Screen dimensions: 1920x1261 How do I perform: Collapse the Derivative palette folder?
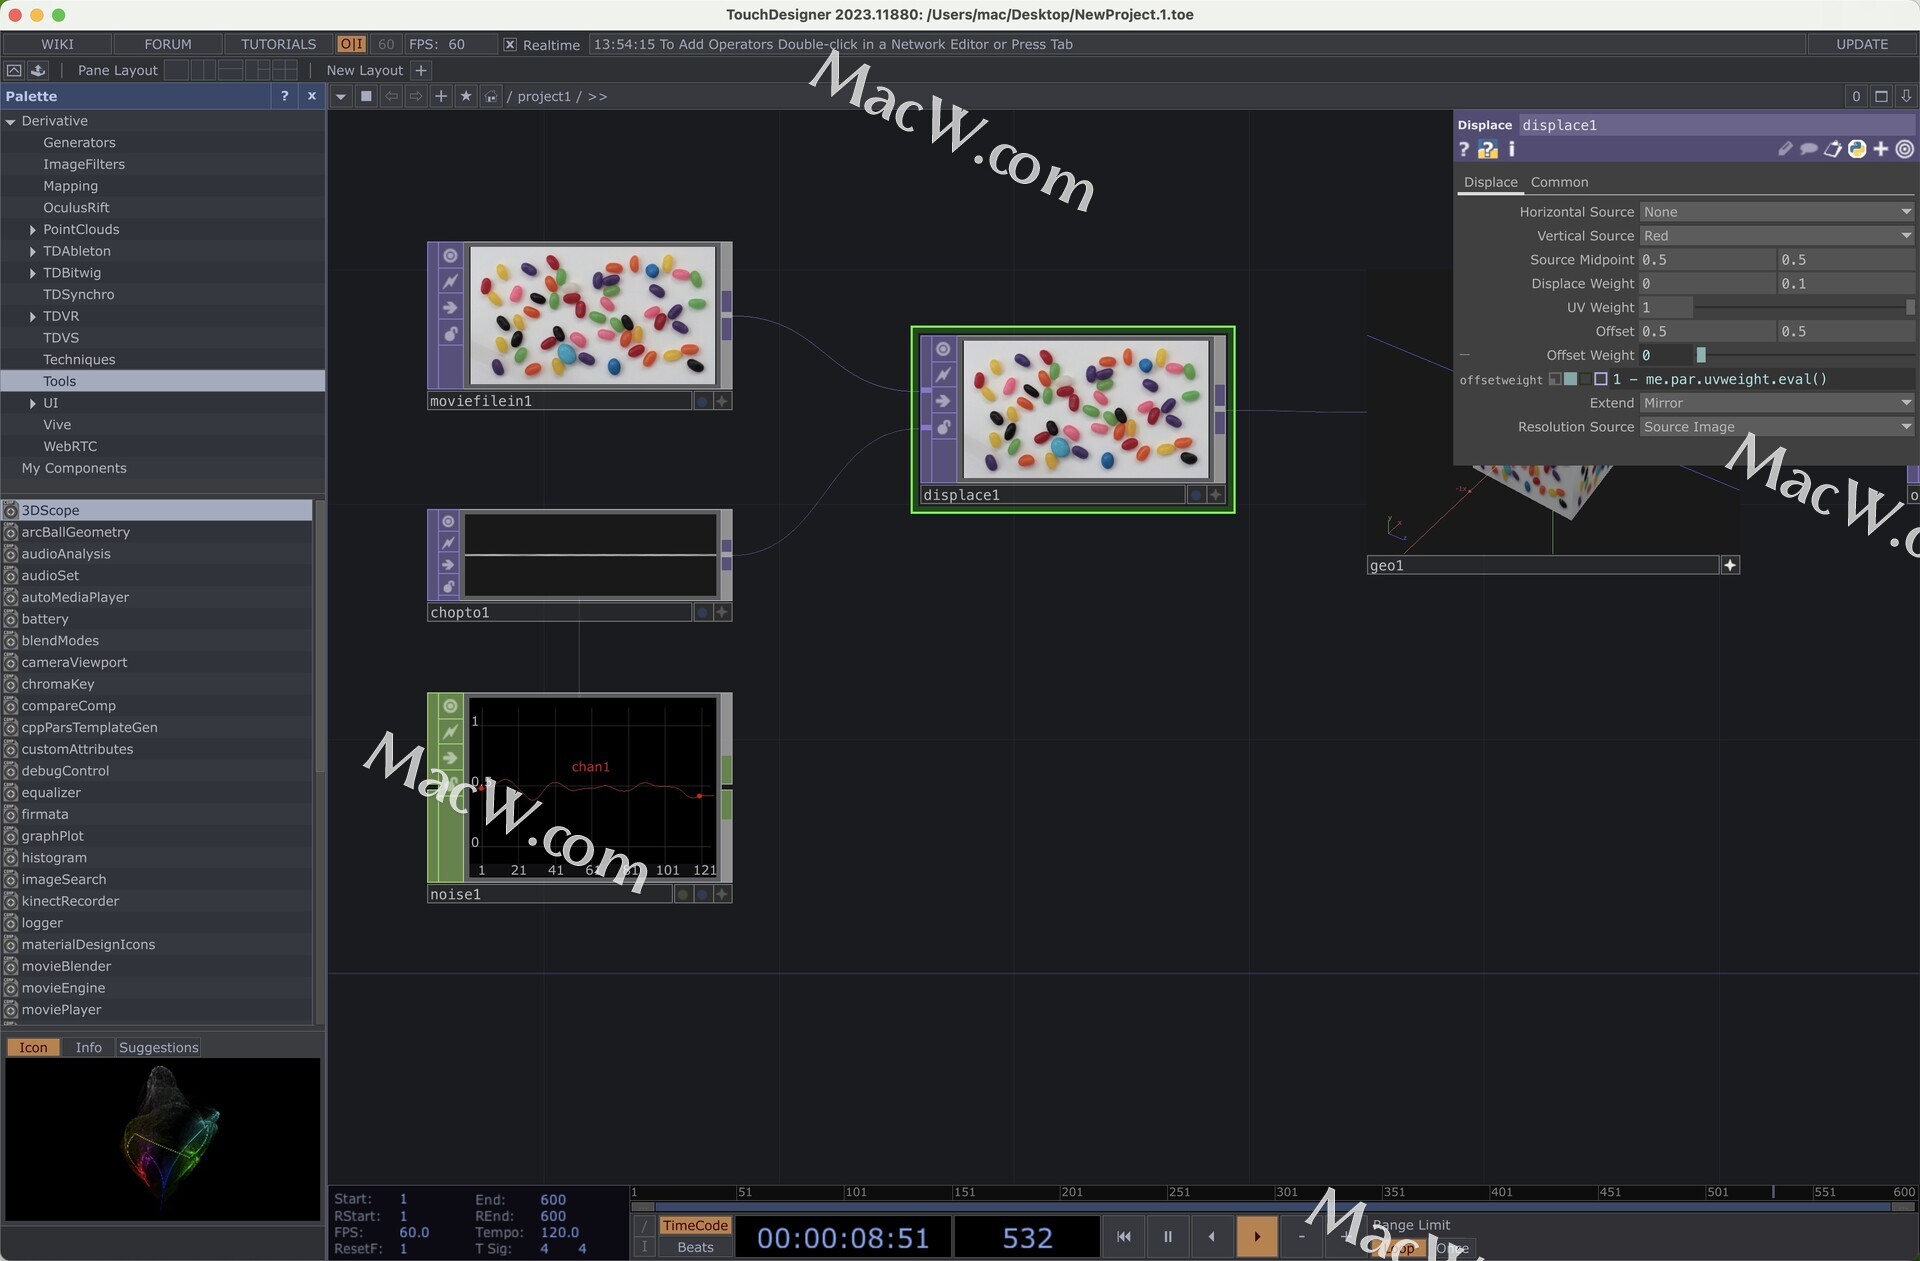pyautogui.click(x=10, y=121)
